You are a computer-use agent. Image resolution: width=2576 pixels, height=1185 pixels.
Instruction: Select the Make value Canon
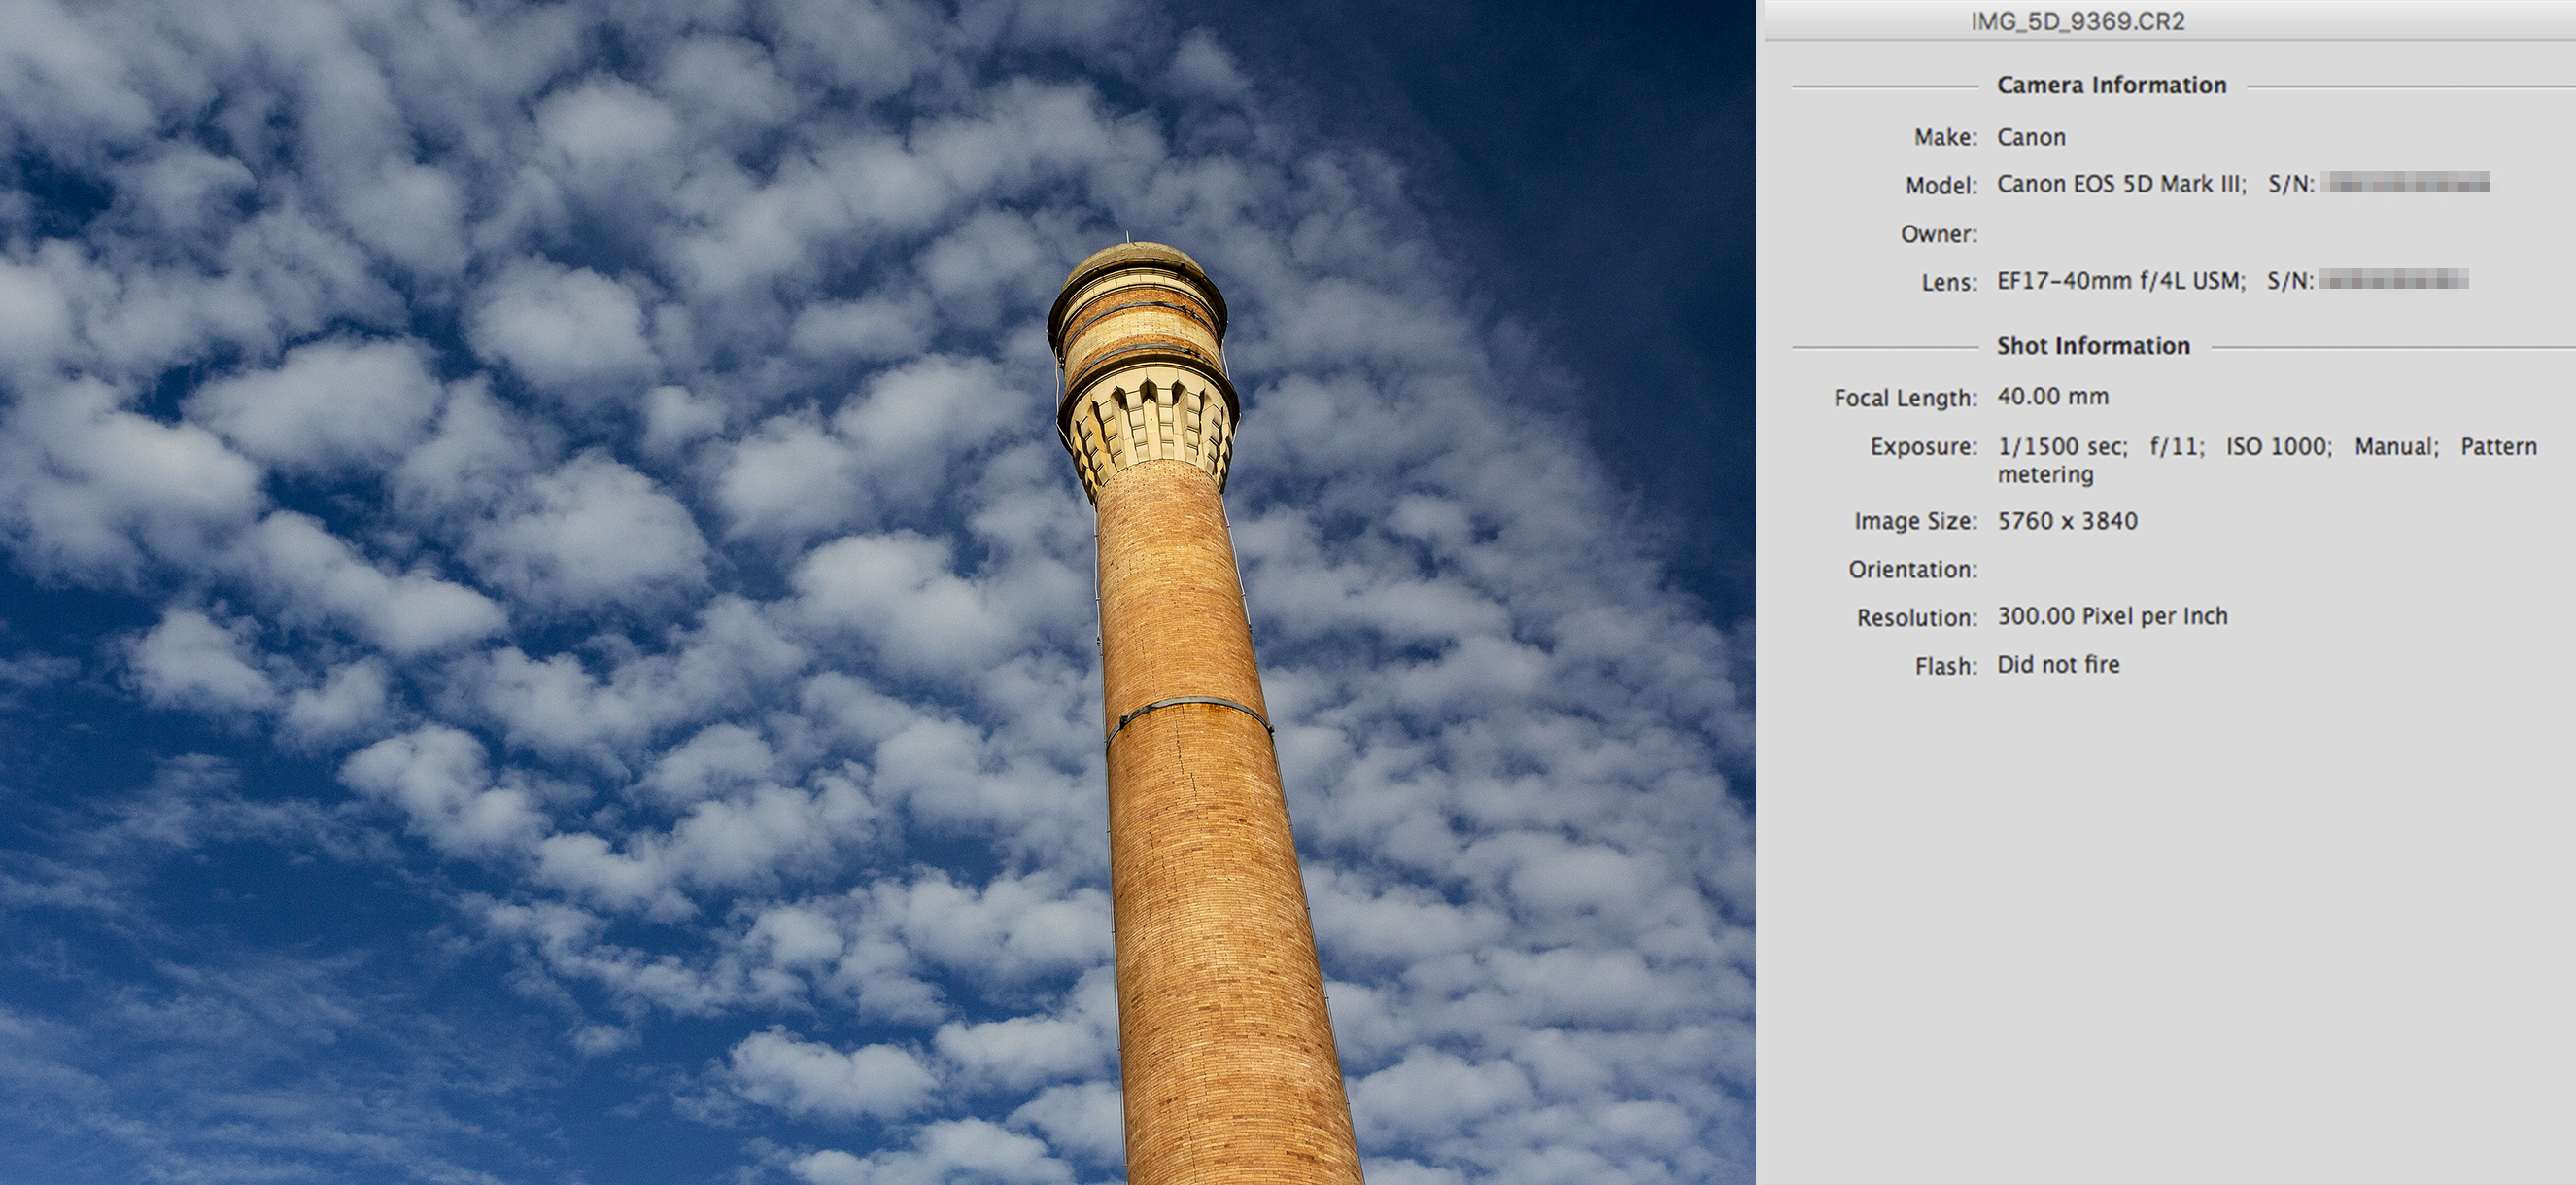pos(2031,137)
